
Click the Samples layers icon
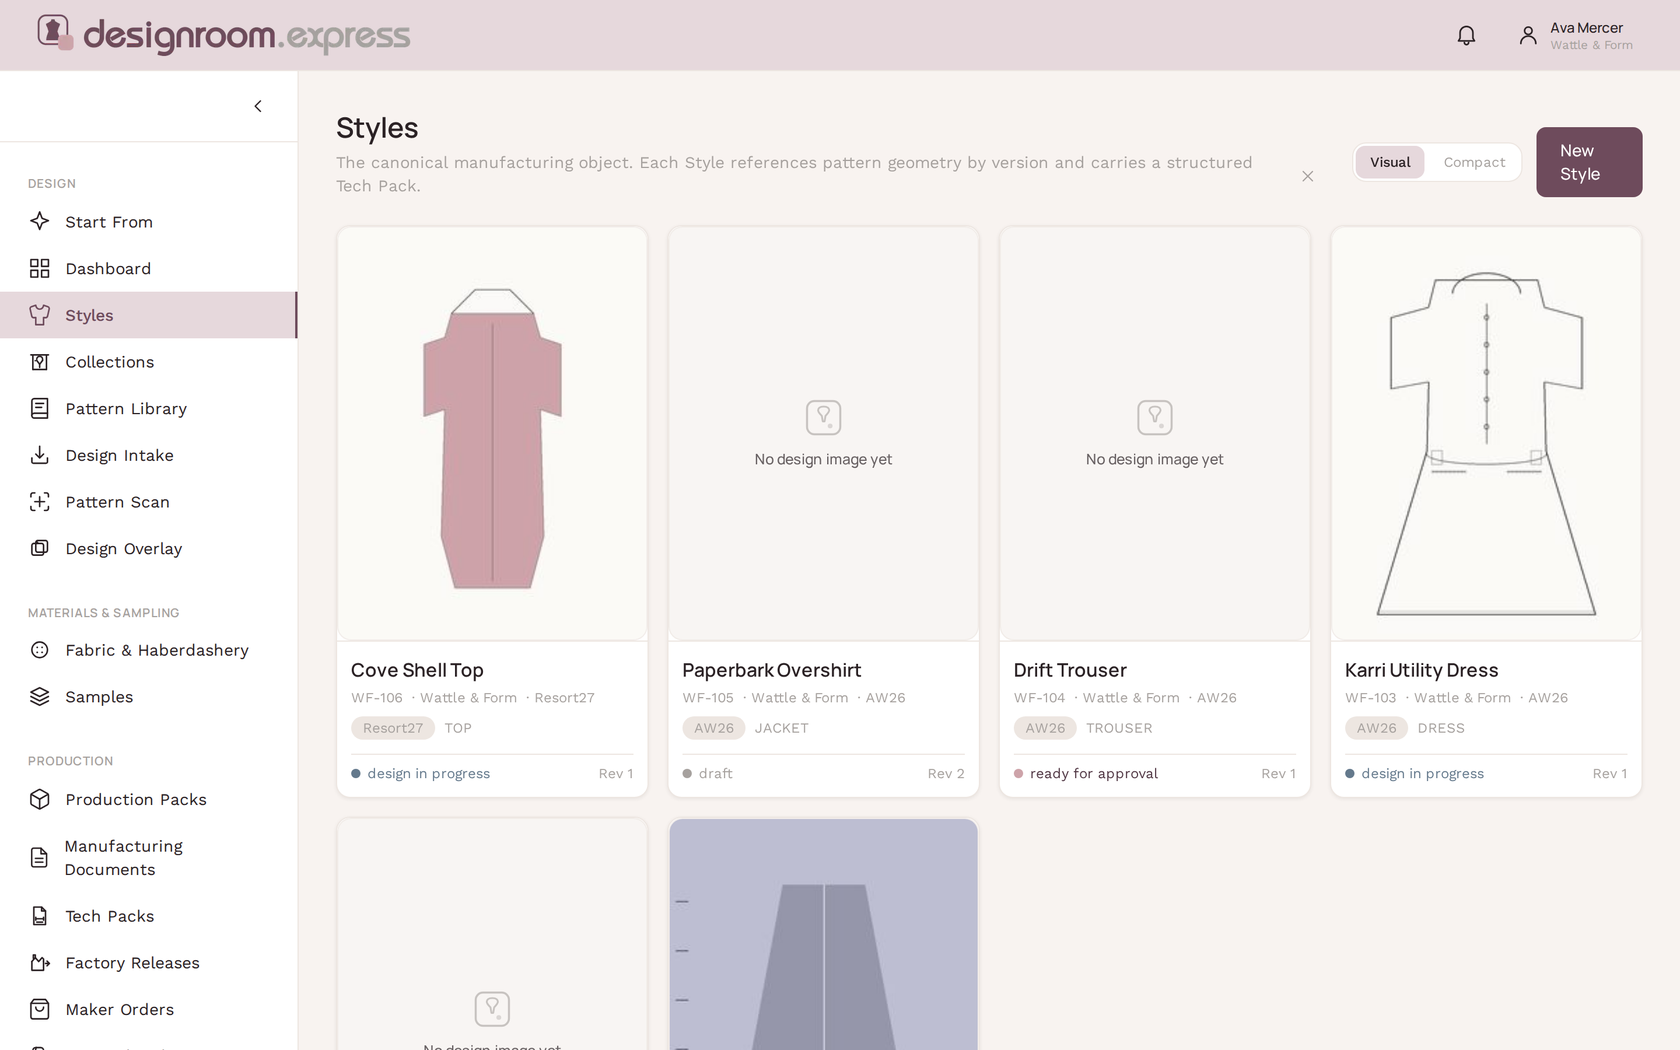coord(40,696)
